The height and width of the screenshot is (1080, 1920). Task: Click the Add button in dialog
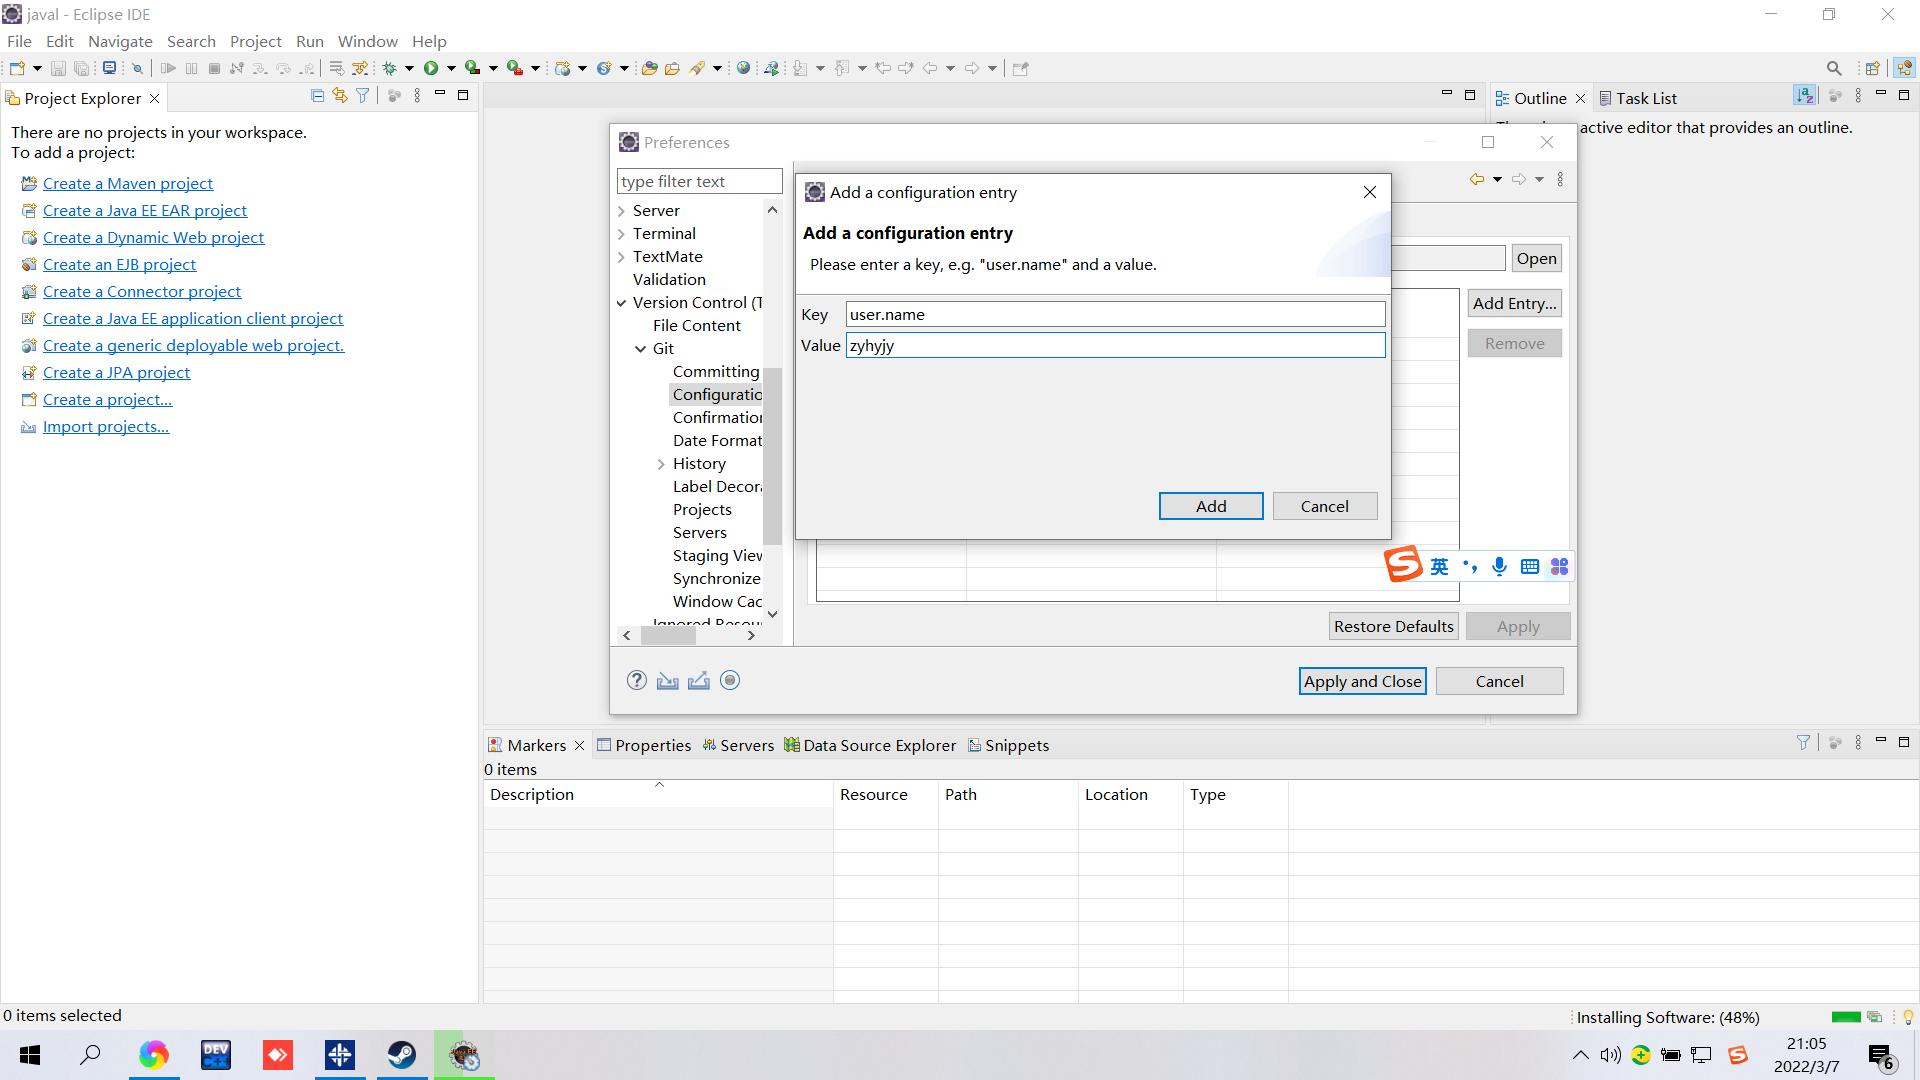click(x=1210, y=506)
